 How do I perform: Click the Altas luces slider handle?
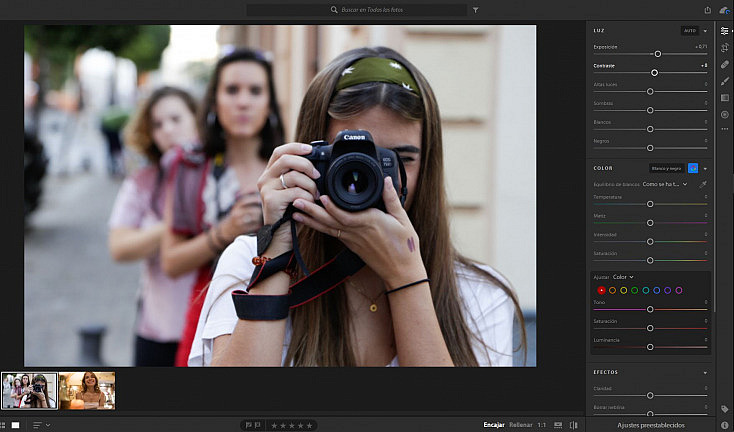coord(650,91)
